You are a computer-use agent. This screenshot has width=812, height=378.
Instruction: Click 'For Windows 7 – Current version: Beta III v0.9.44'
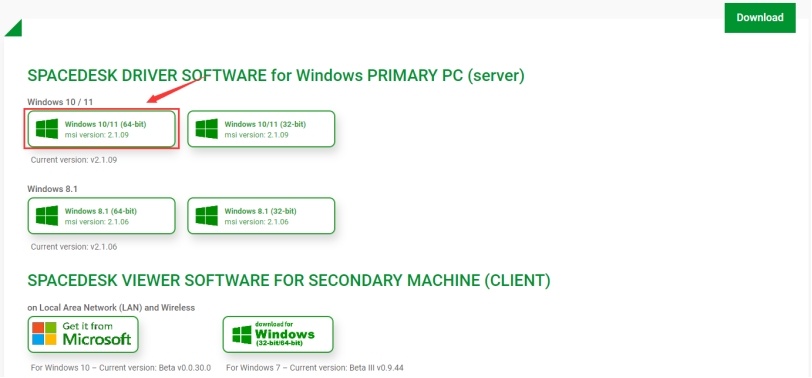315,368
